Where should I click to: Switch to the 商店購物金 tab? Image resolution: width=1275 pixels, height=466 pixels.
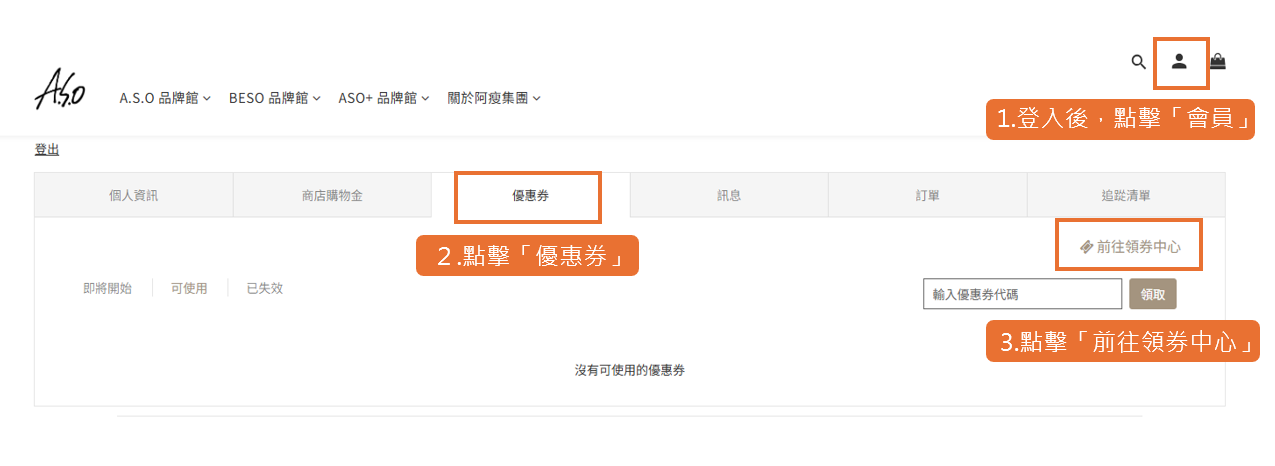click(332, 195)
